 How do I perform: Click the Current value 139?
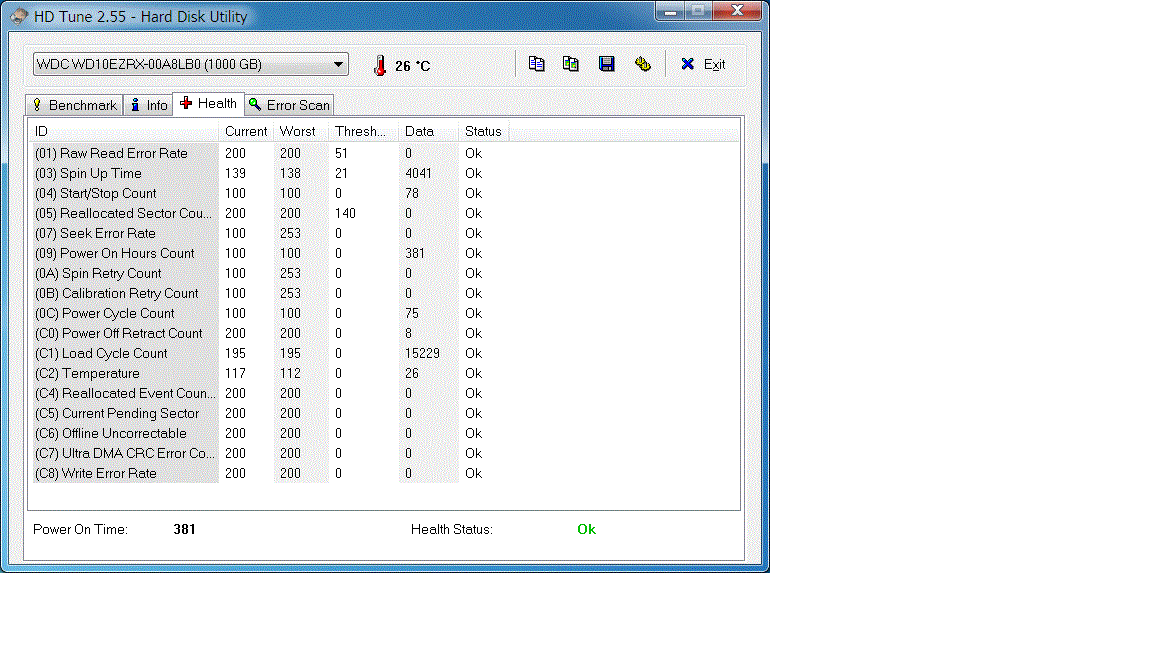pyautogui.click(x=235, y=173)
